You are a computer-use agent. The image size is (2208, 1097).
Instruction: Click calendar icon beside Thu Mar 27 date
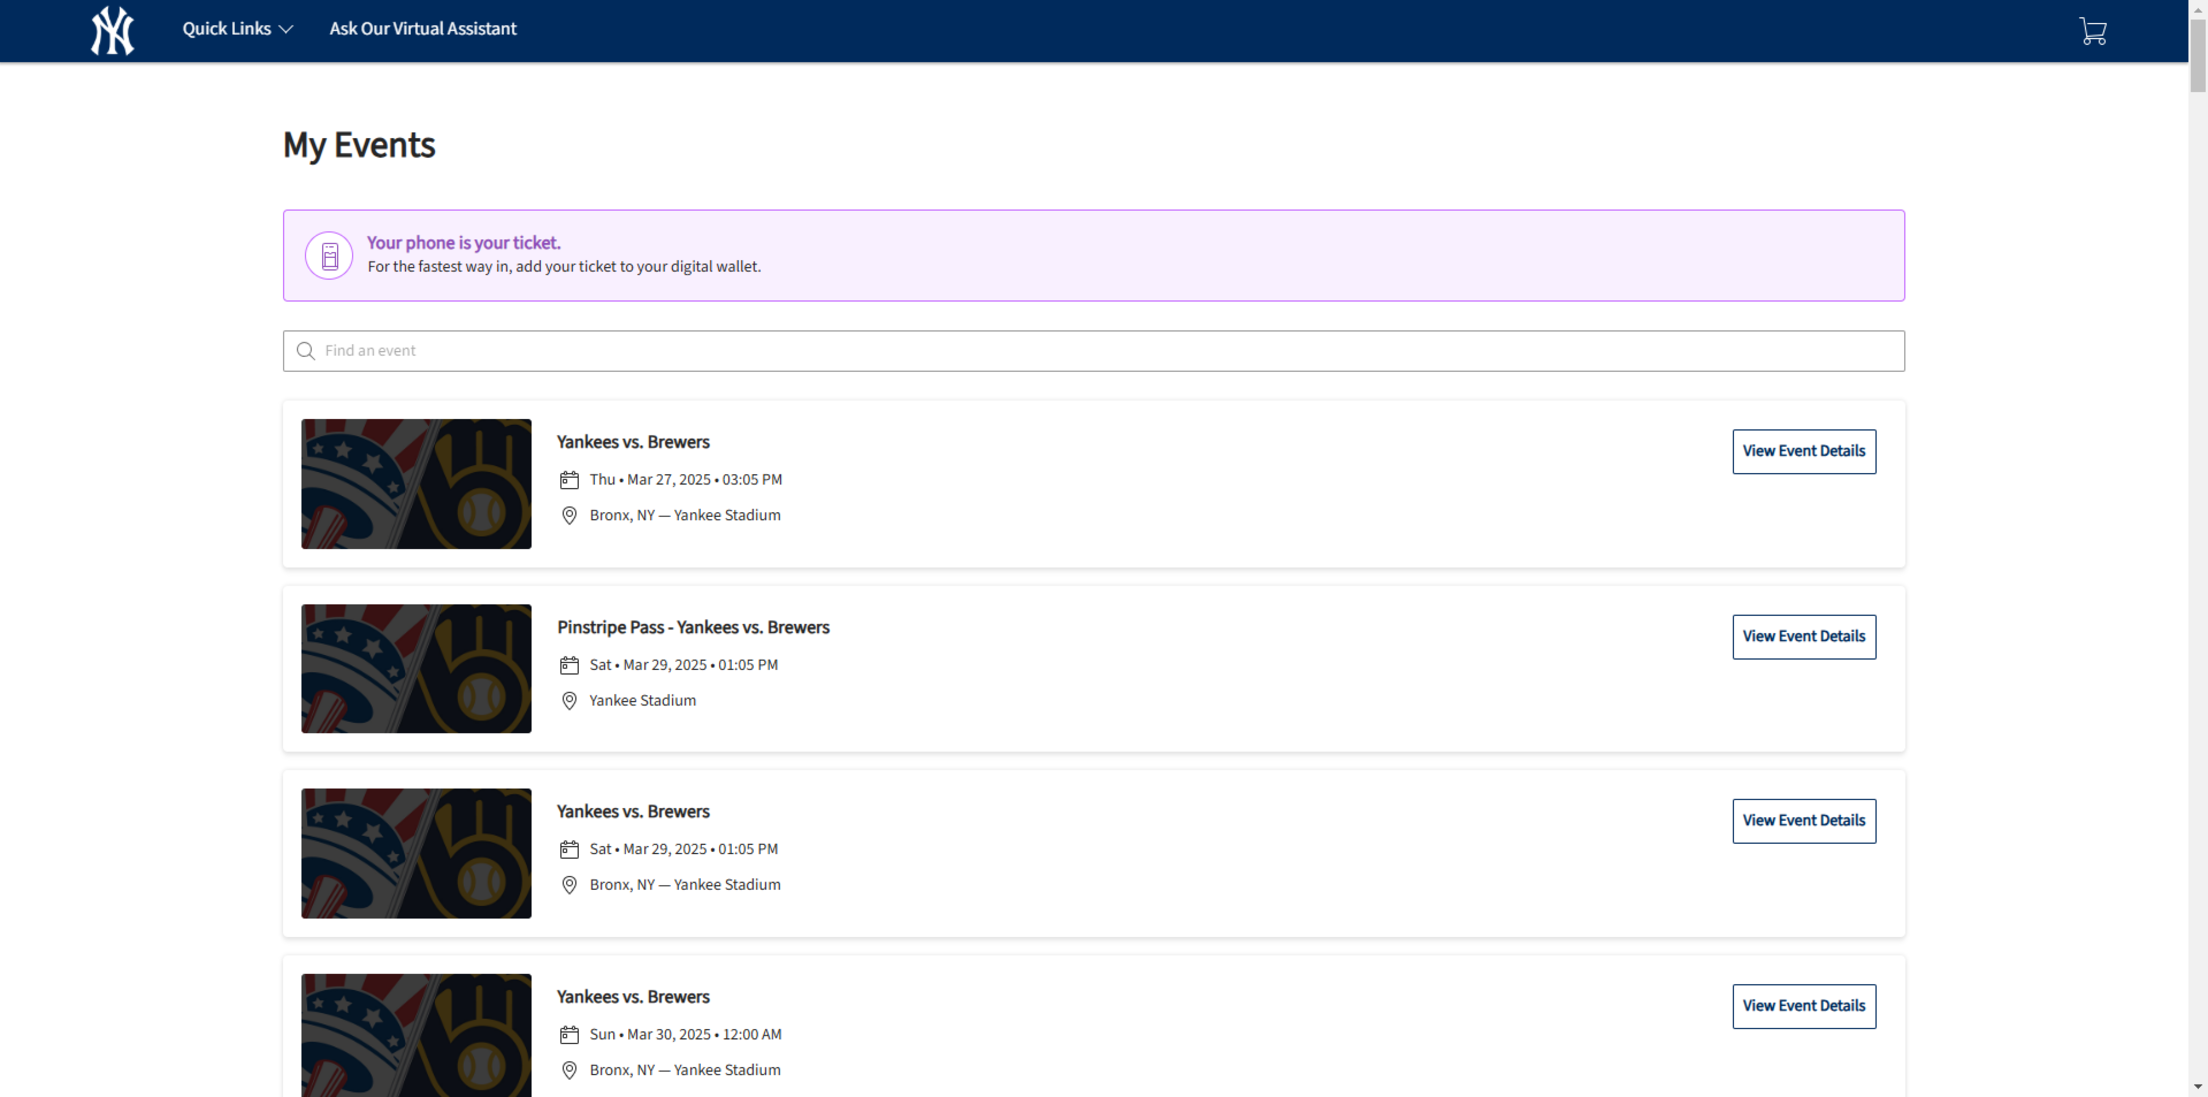(x=569, y=480)
